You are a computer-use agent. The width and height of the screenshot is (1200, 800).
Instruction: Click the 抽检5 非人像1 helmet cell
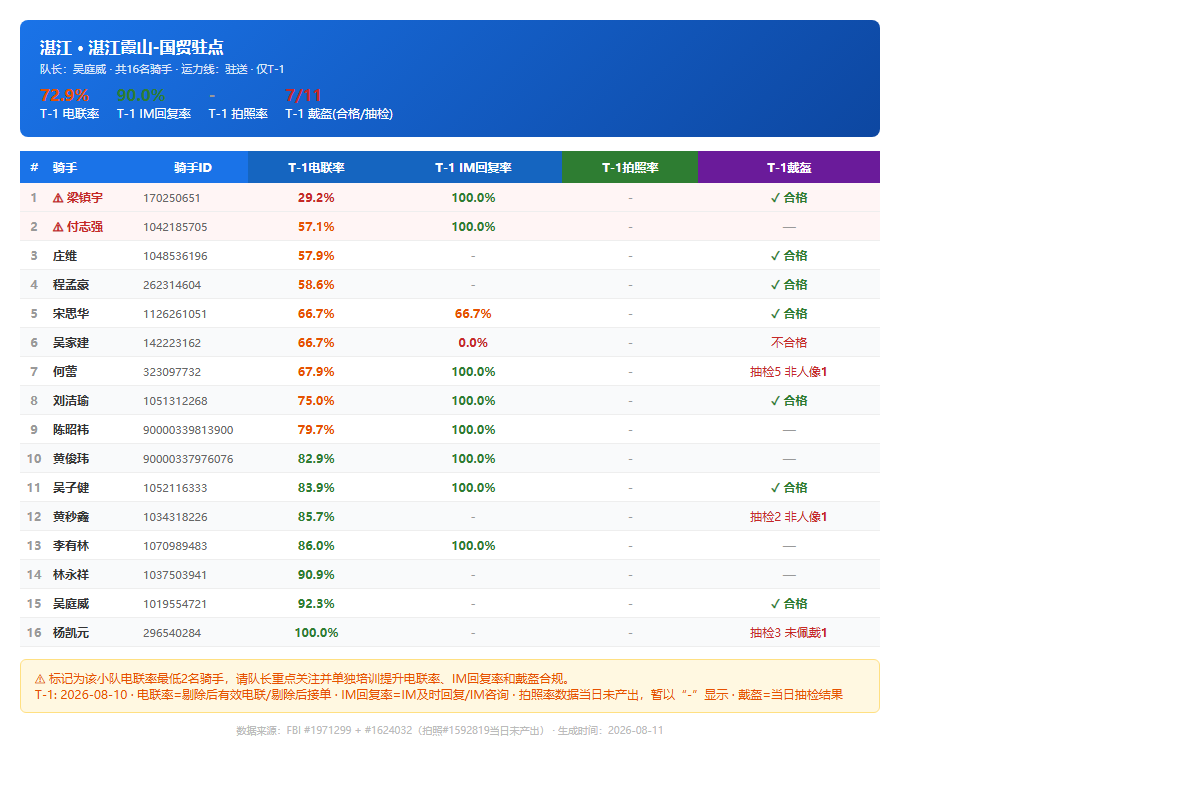click(789, 372)
